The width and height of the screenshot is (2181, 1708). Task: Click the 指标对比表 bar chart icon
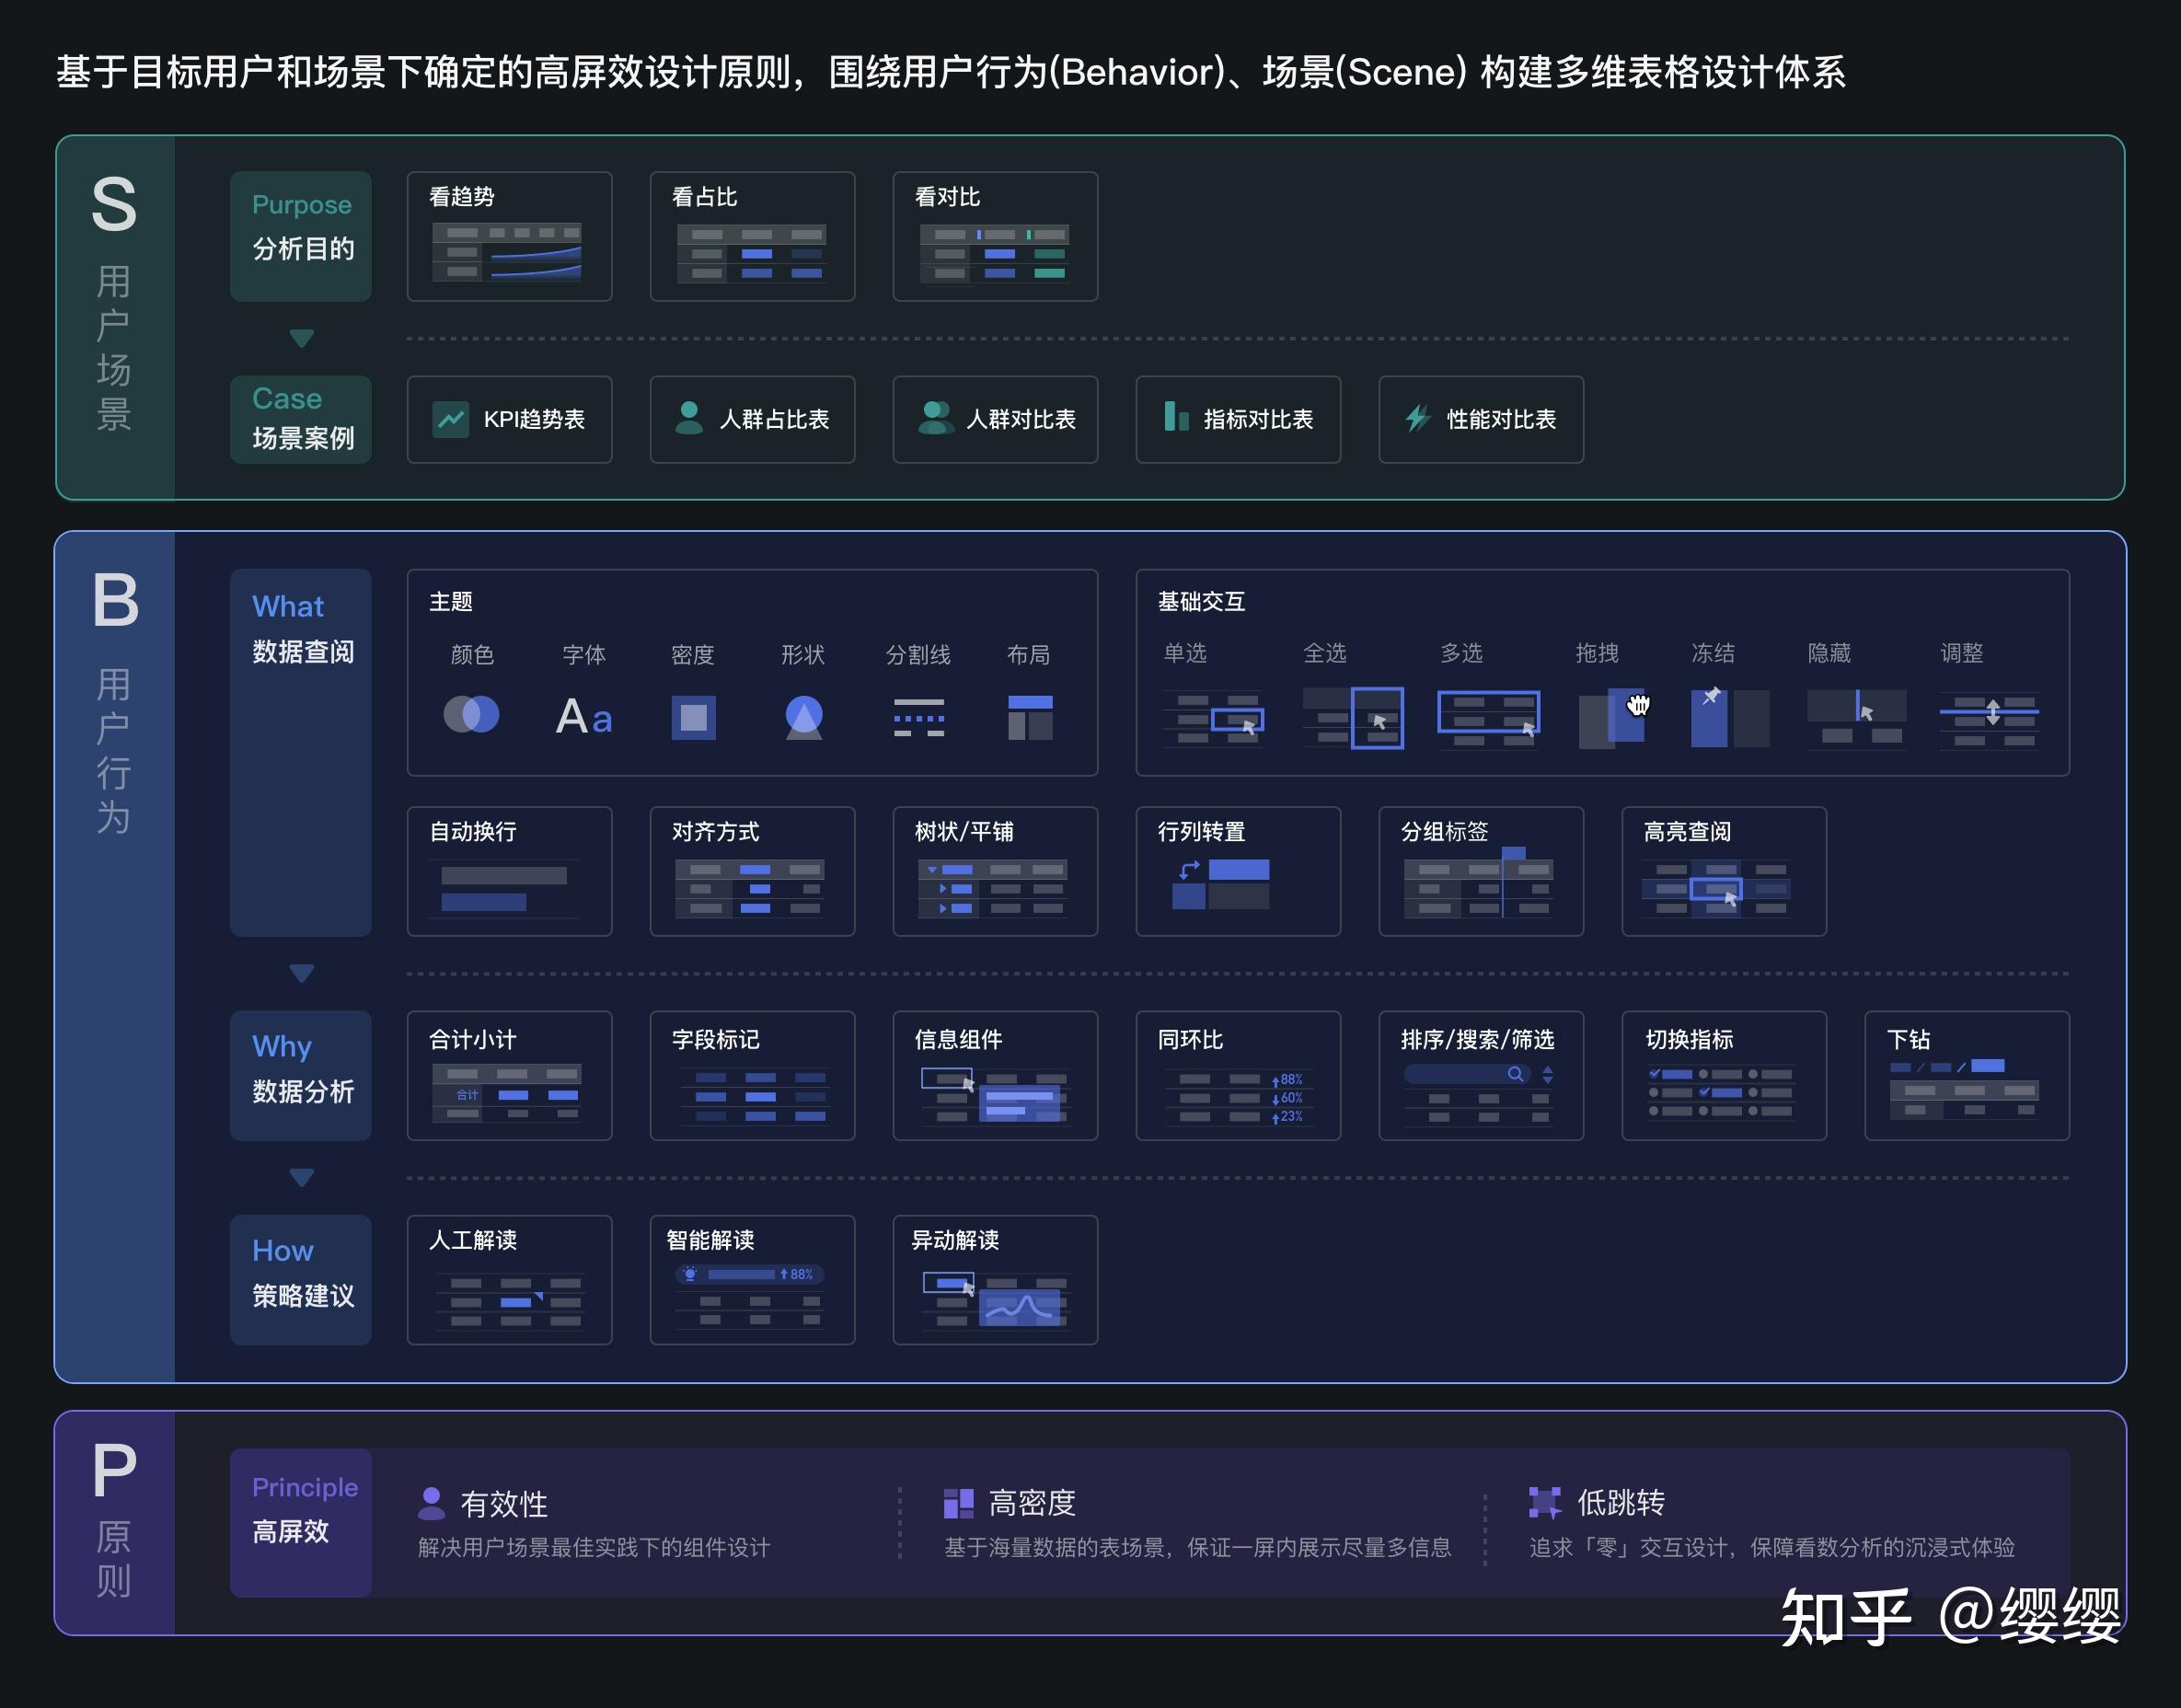pyautogui.click(x=1174, y=420)
